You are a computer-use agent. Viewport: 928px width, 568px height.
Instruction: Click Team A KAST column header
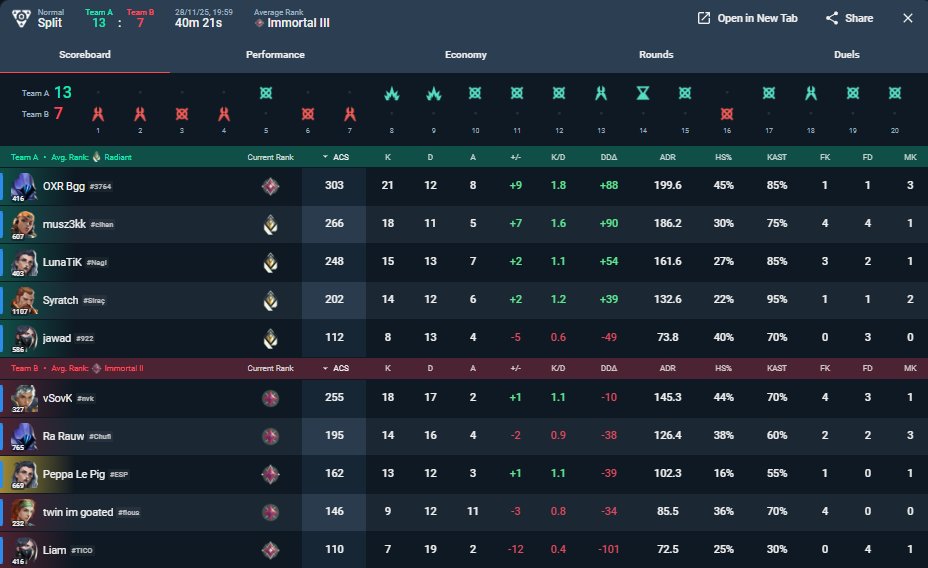(x=776, y=157)
